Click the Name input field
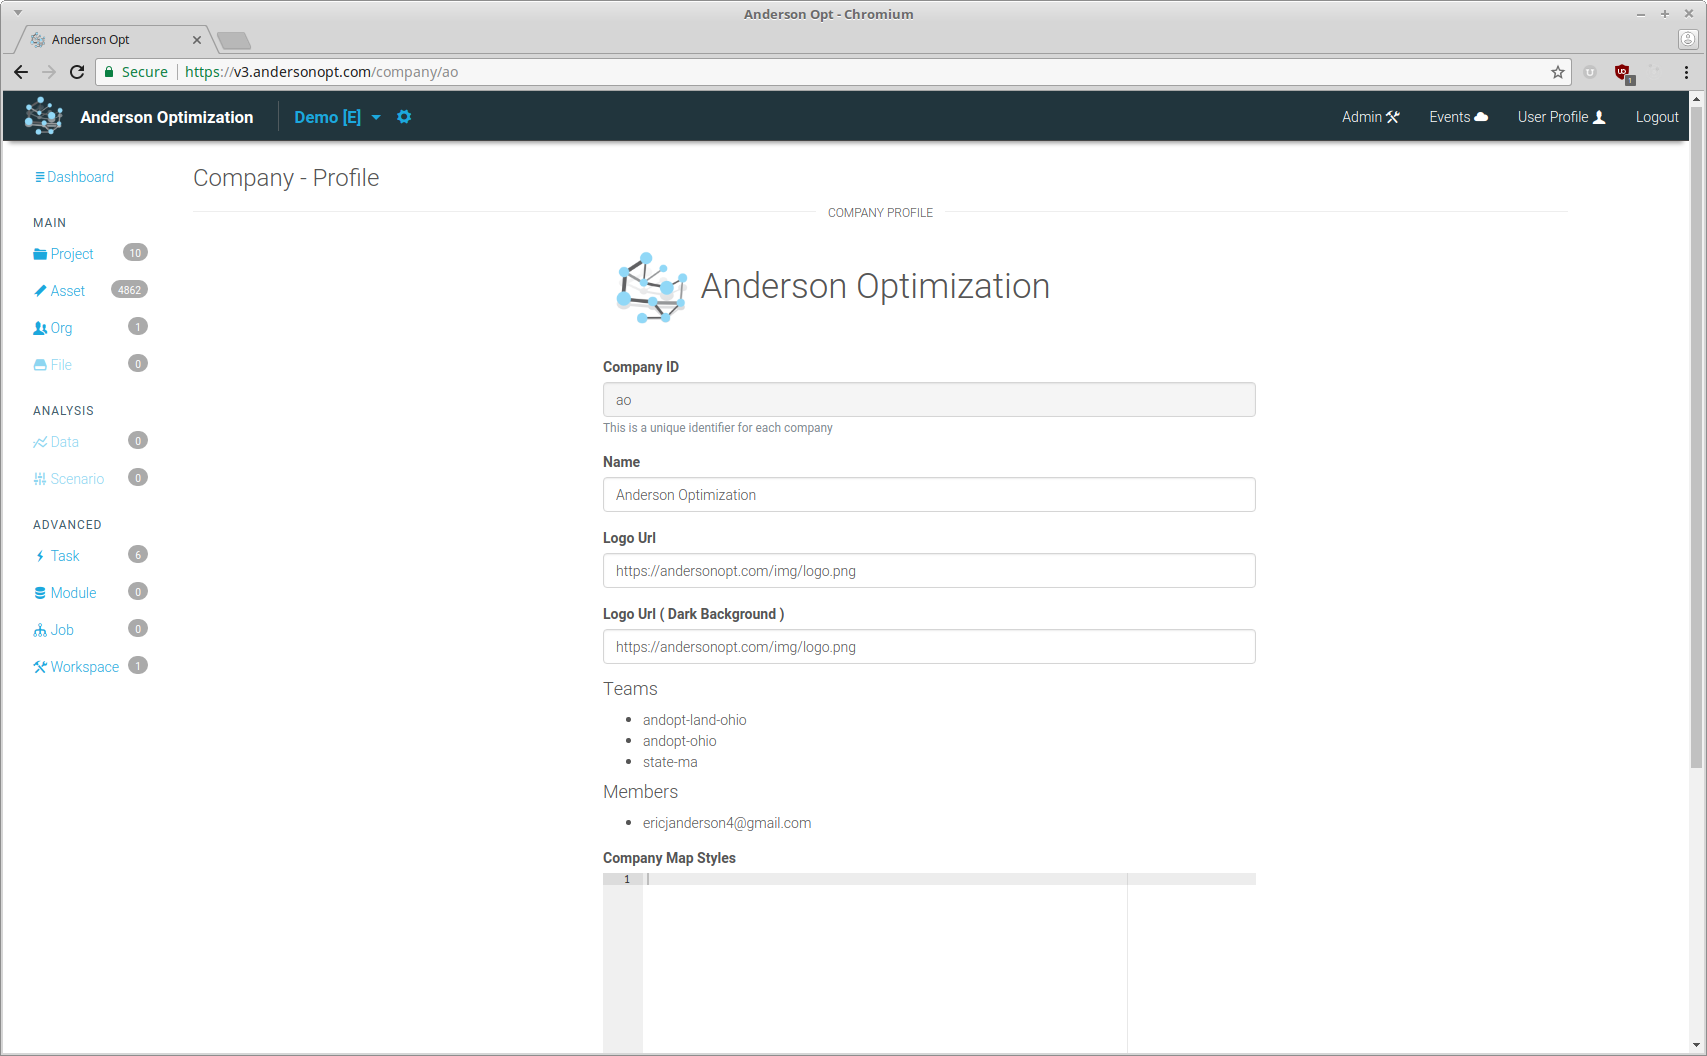 pos(928,495)
